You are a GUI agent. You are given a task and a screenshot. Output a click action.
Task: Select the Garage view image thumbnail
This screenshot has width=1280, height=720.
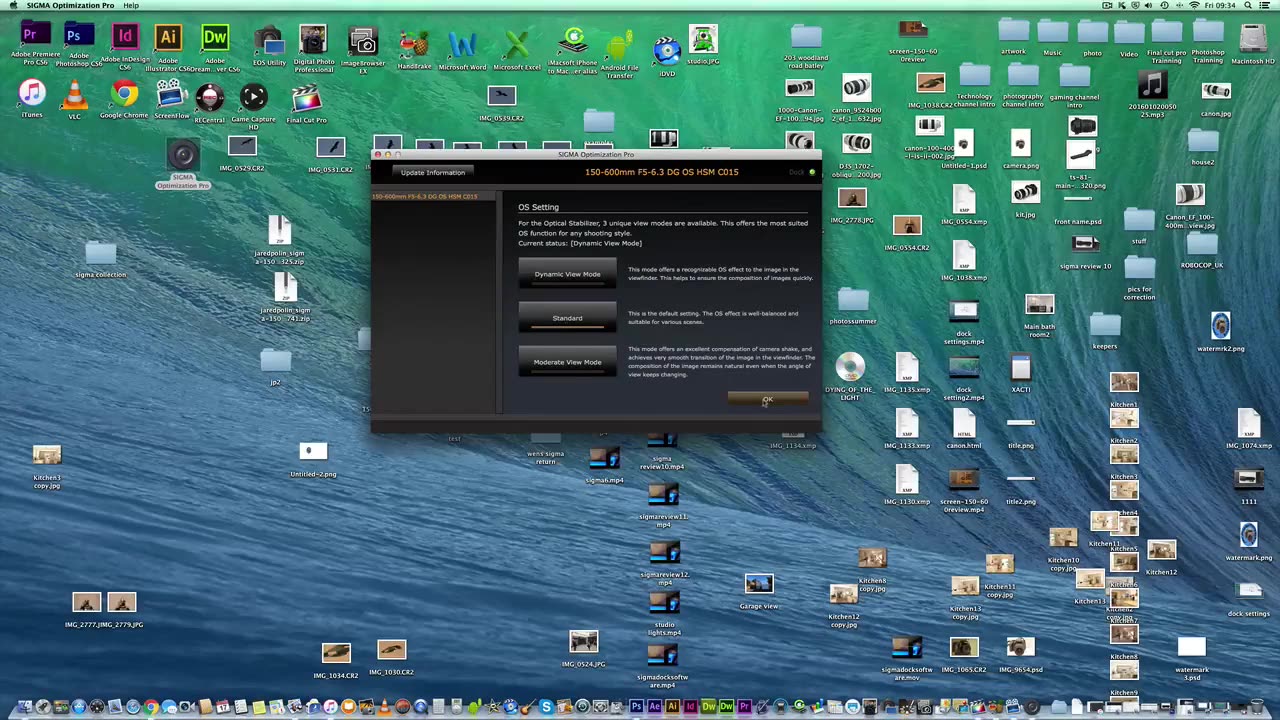tap(758, 584)
